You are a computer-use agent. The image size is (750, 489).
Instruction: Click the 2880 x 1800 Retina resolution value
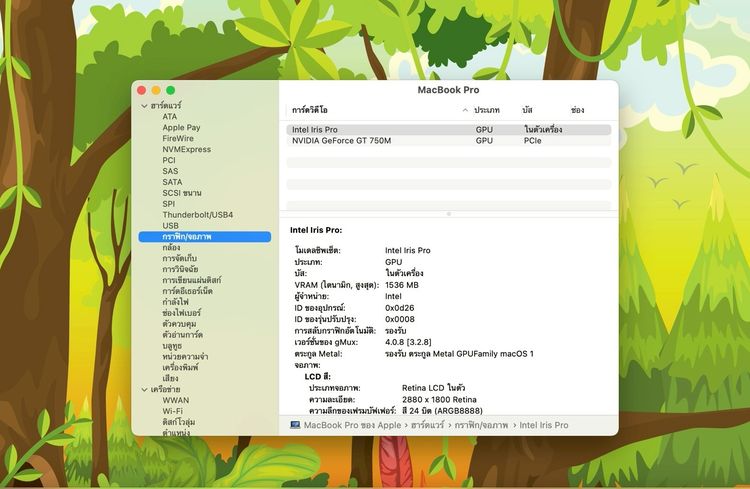pyautogui.click(x=439, y=400)
